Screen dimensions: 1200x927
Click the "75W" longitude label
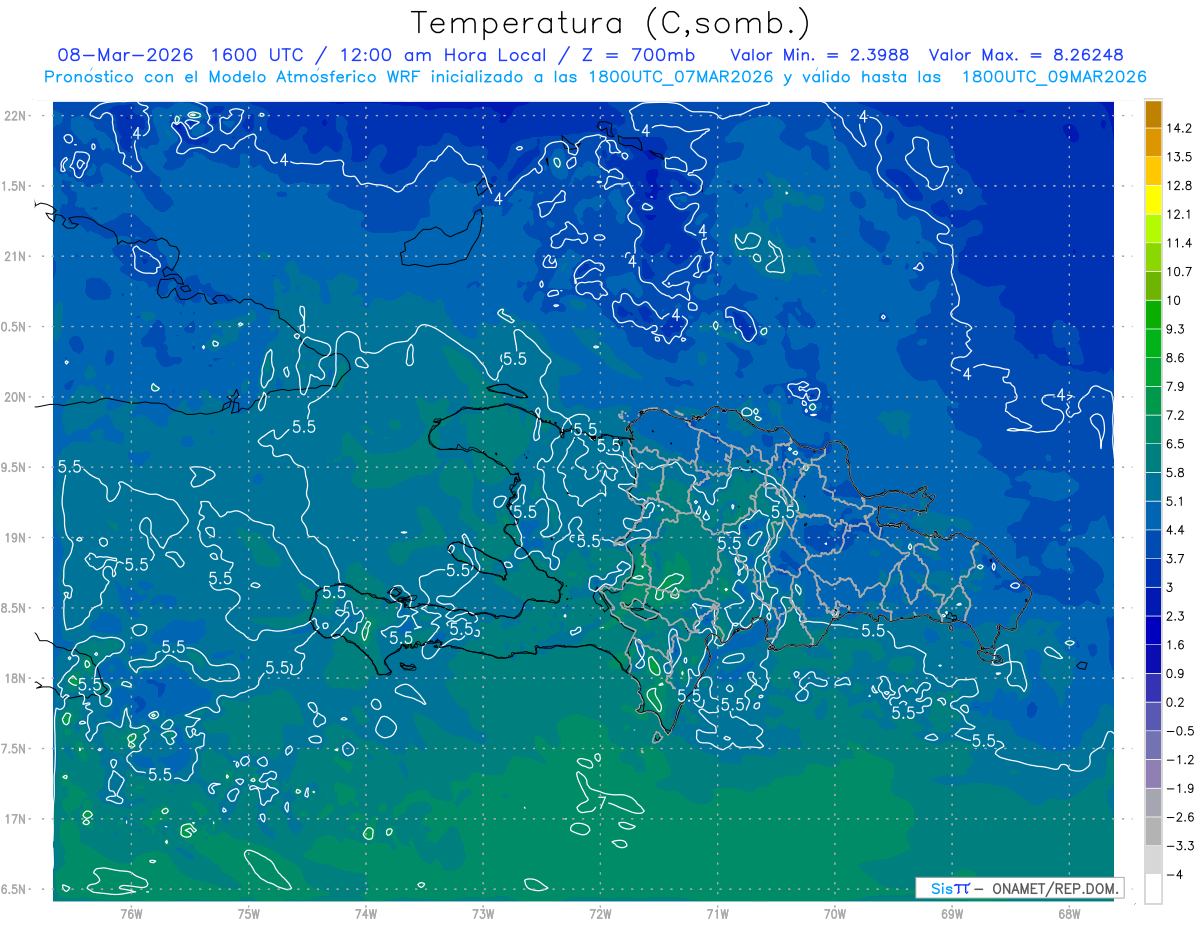tap(249, 913)
